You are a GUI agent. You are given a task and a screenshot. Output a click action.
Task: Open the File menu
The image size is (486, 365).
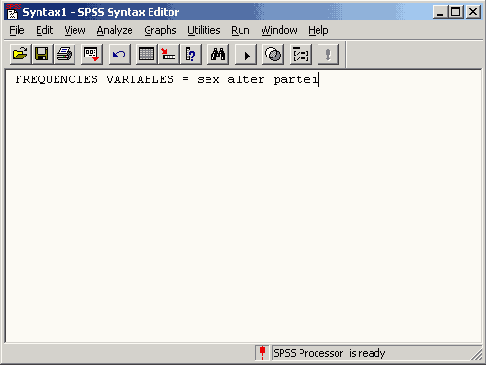(x=17, y=30)
